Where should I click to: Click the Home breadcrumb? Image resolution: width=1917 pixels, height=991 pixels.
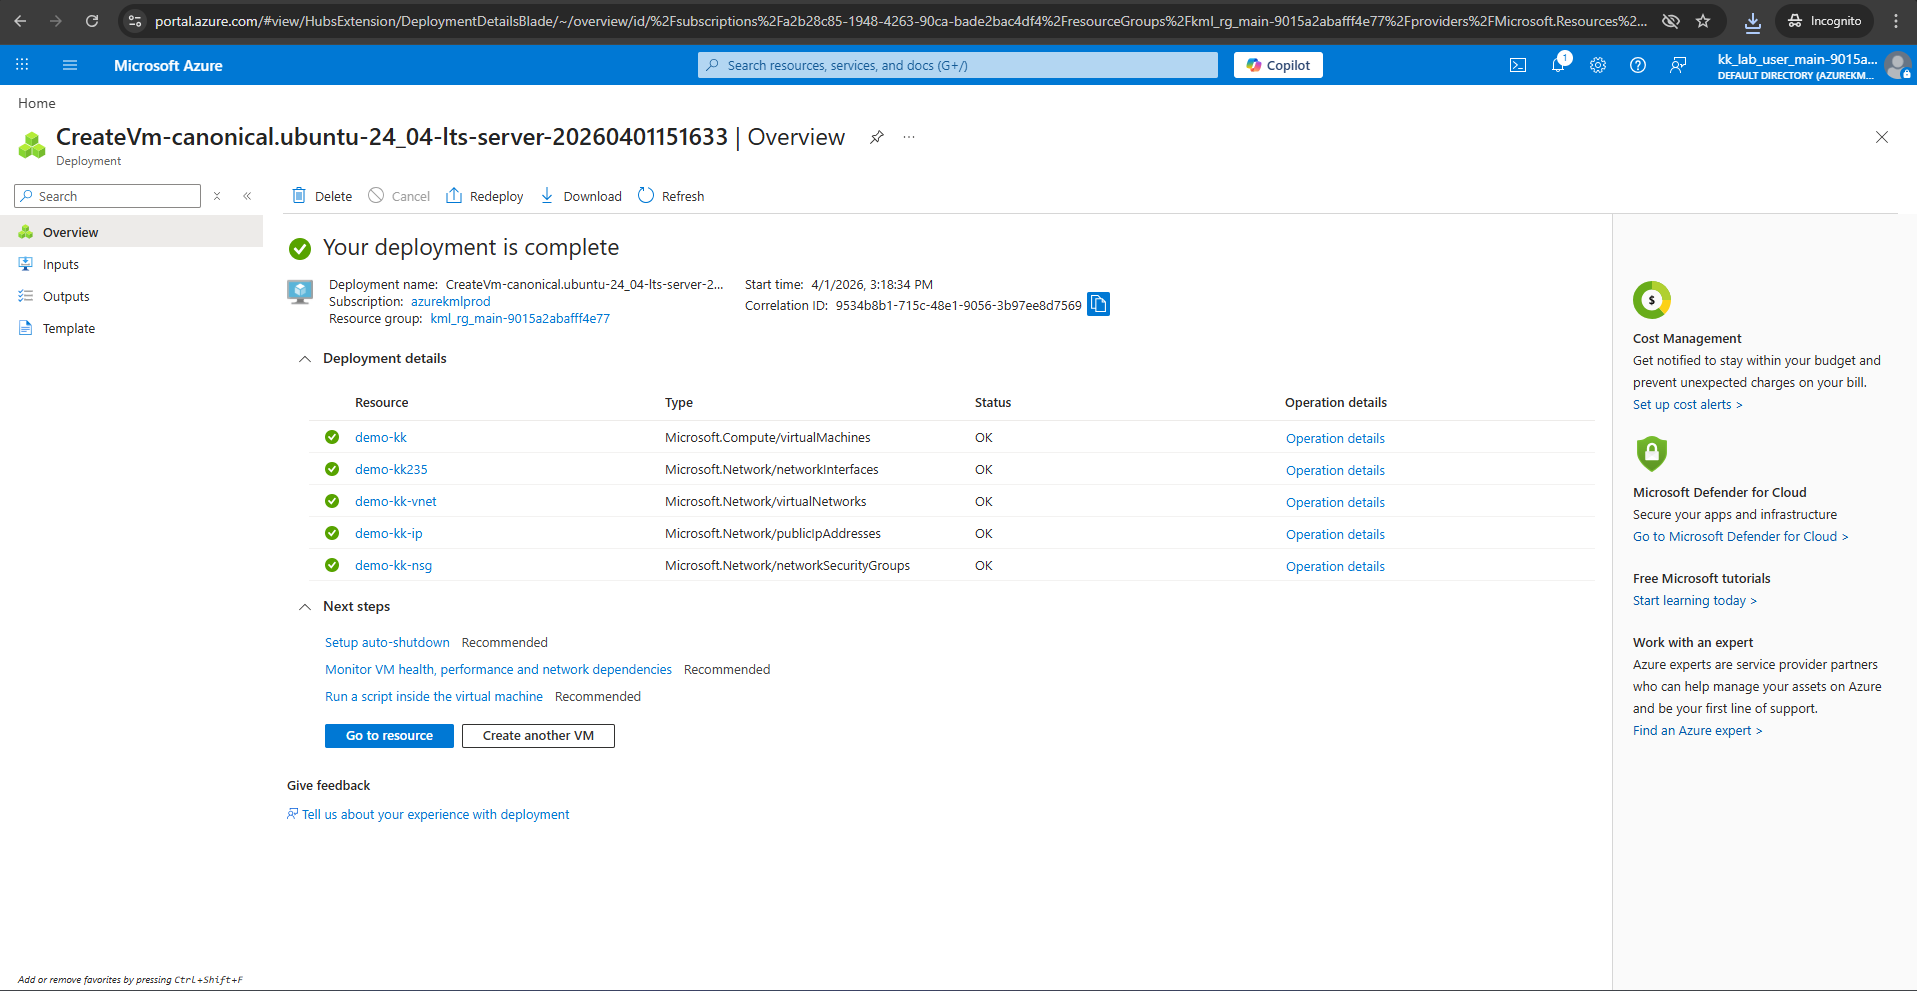point(37,103)
